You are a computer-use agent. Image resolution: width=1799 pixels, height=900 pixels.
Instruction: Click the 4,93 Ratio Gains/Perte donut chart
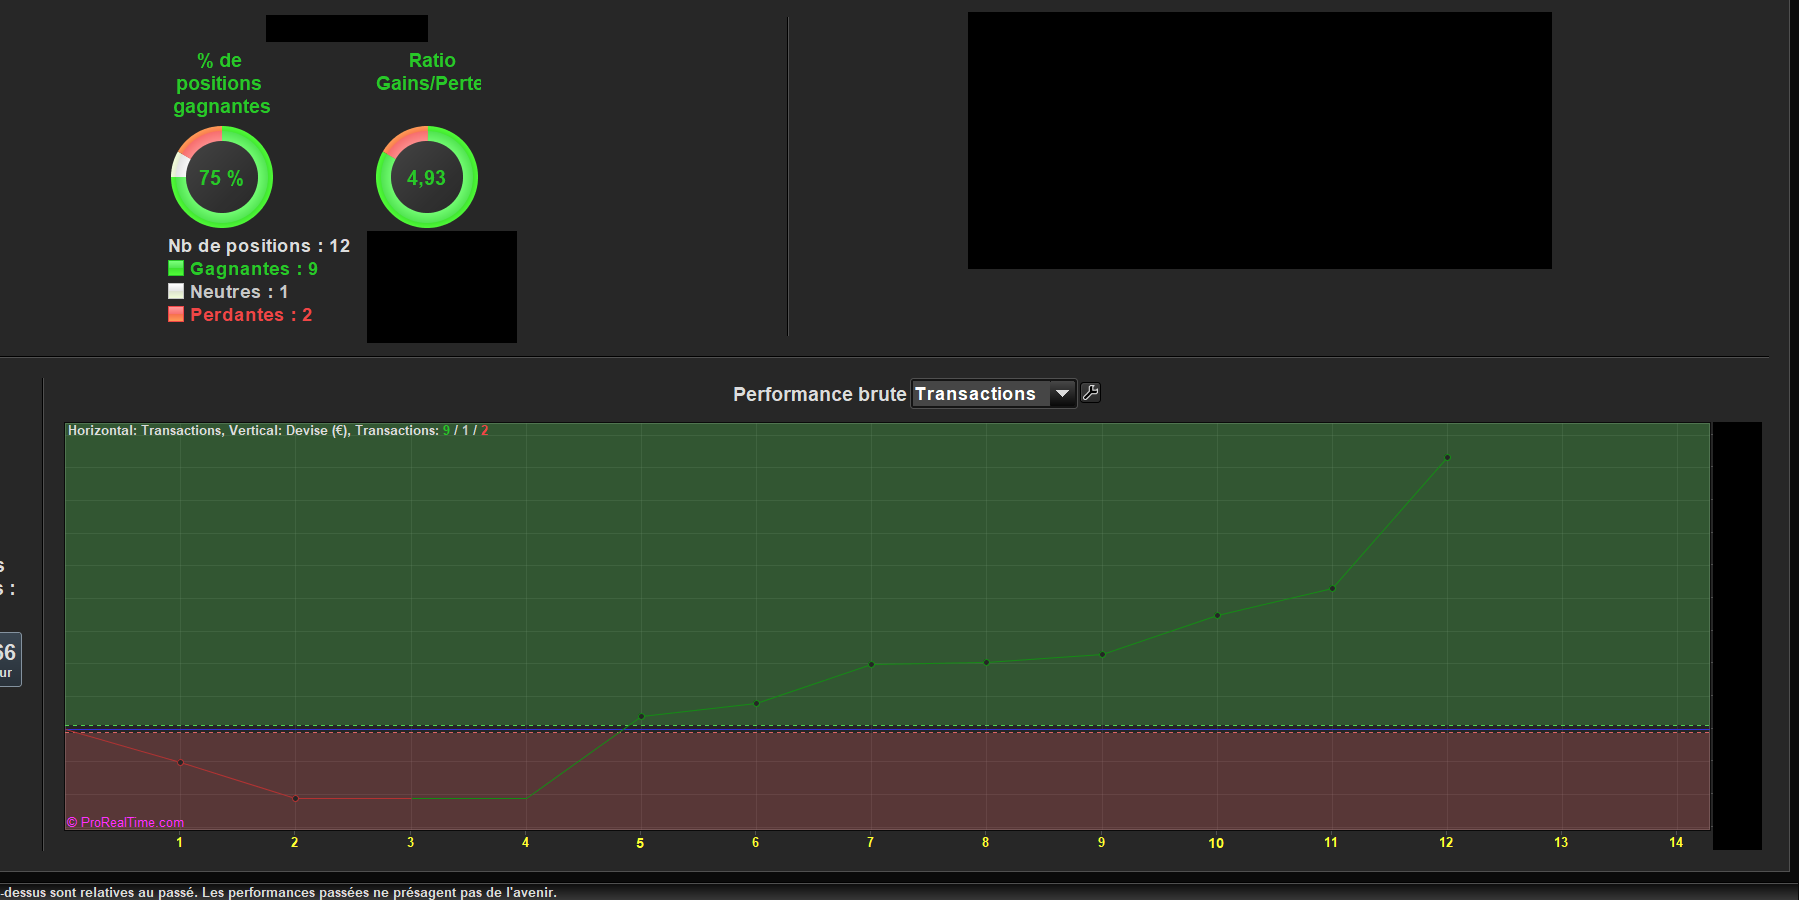pyautogui.click(x=427, y=177)
